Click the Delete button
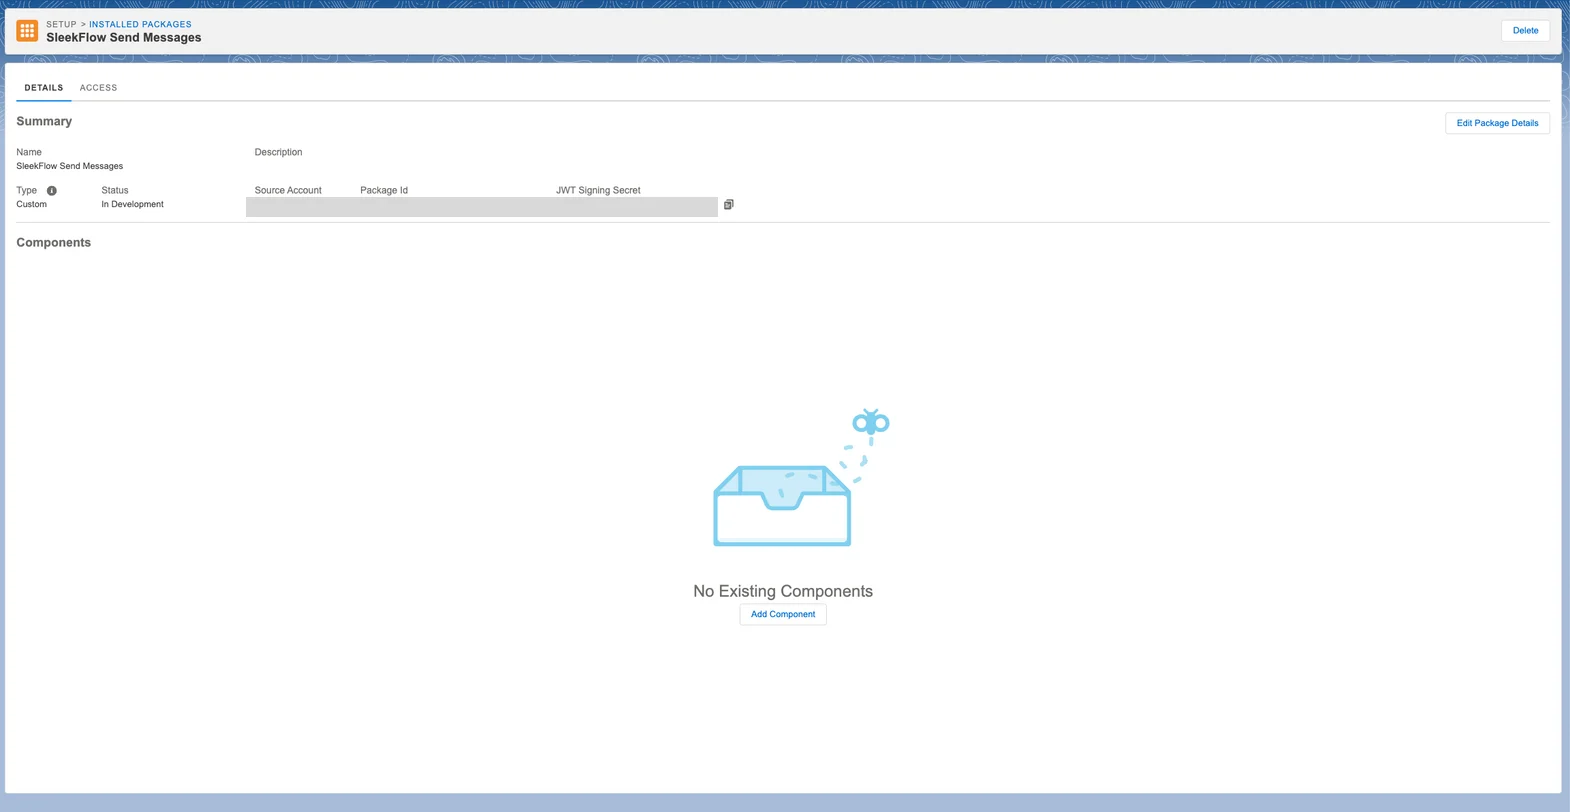 tap(1525, 30)
